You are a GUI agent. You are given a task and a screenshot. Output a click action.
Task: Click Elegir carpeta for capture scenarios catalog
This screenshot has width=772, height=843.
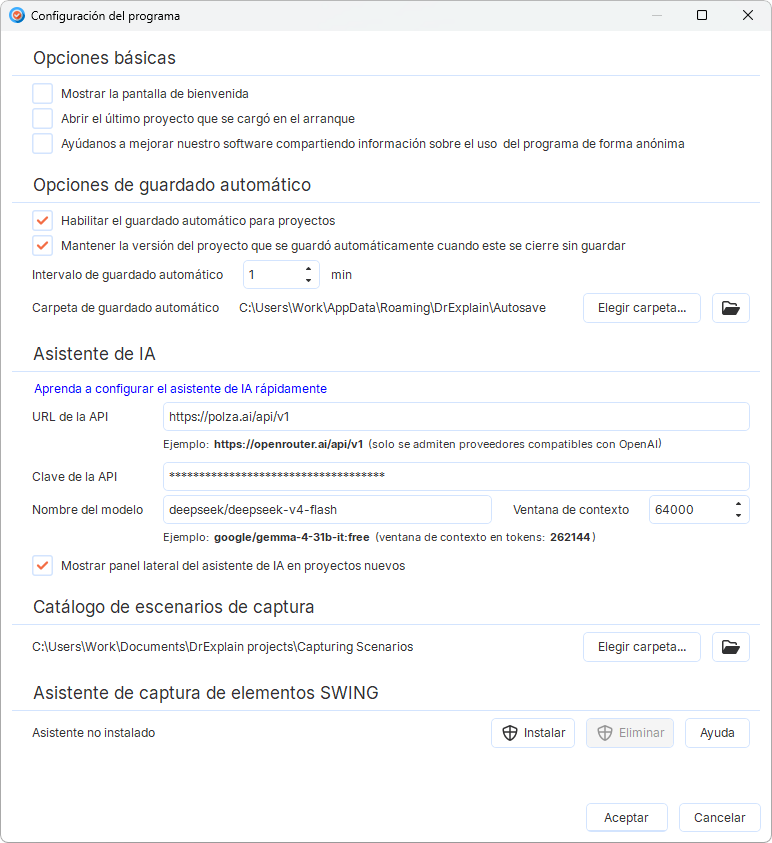[642, 647]
